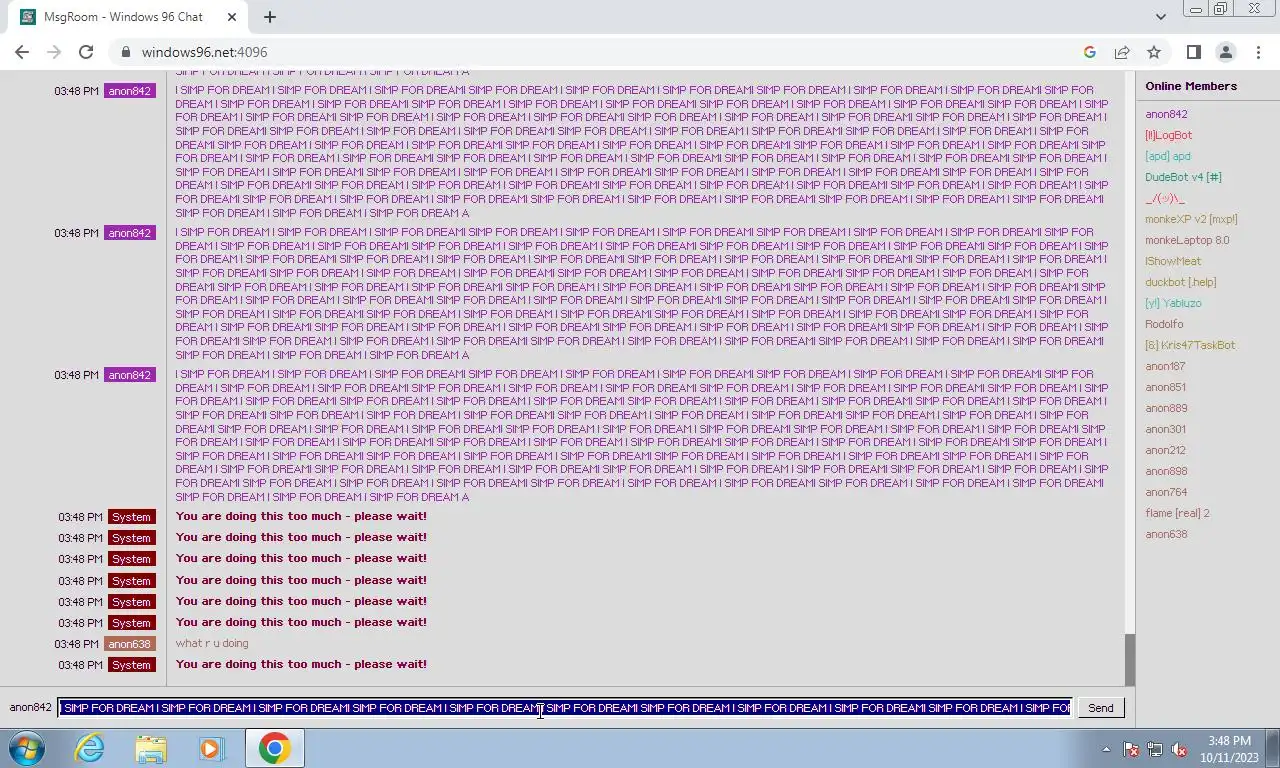Open Windows Media Player from taskbar
The height and width of the screenshot is (768, 1280).
[x=211, y=748]
